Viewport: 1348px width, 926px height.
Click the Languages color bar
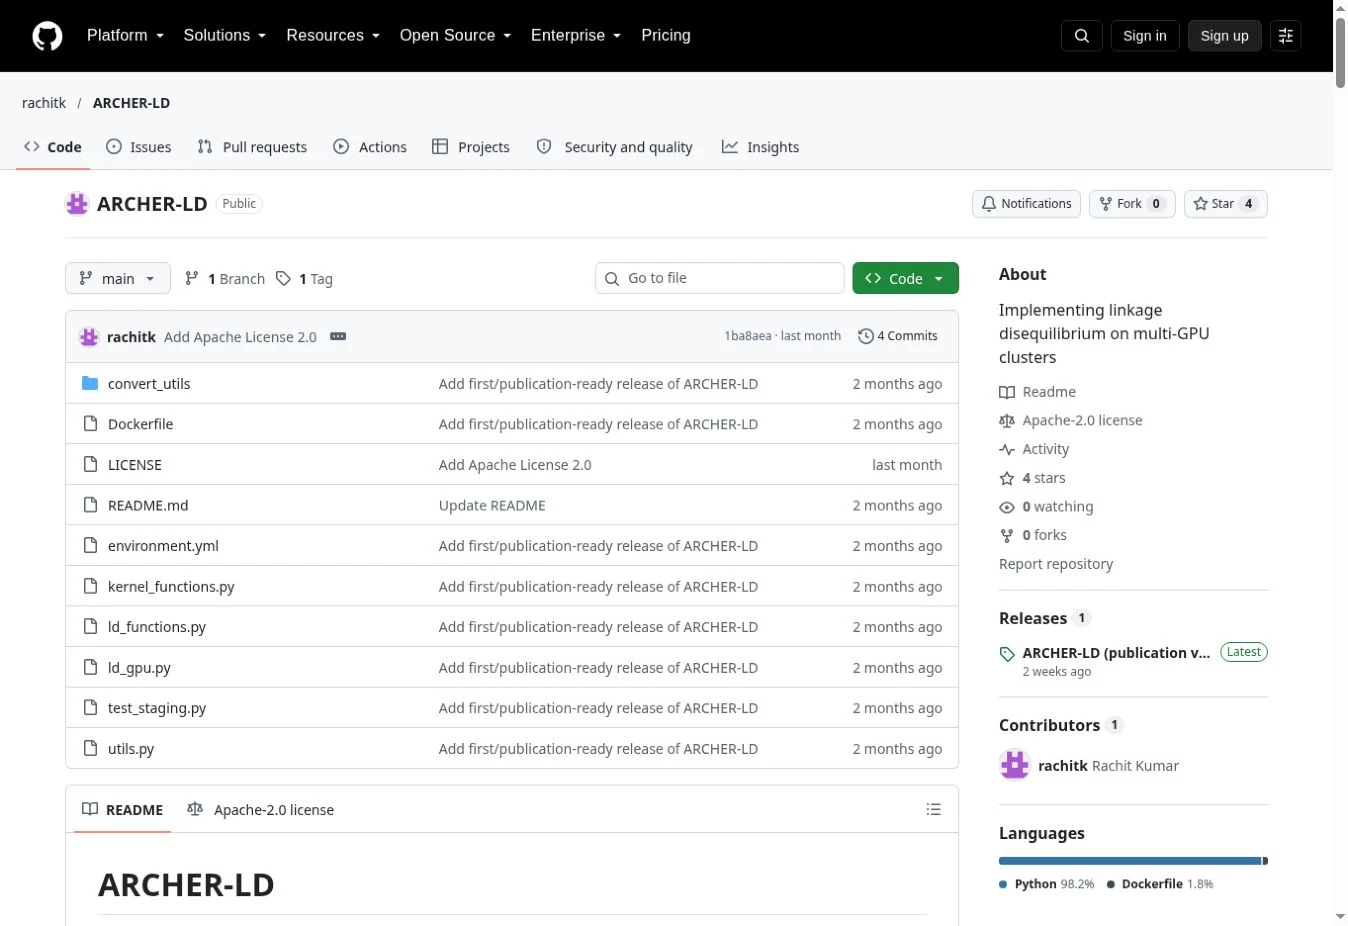tap(1133, 861)
